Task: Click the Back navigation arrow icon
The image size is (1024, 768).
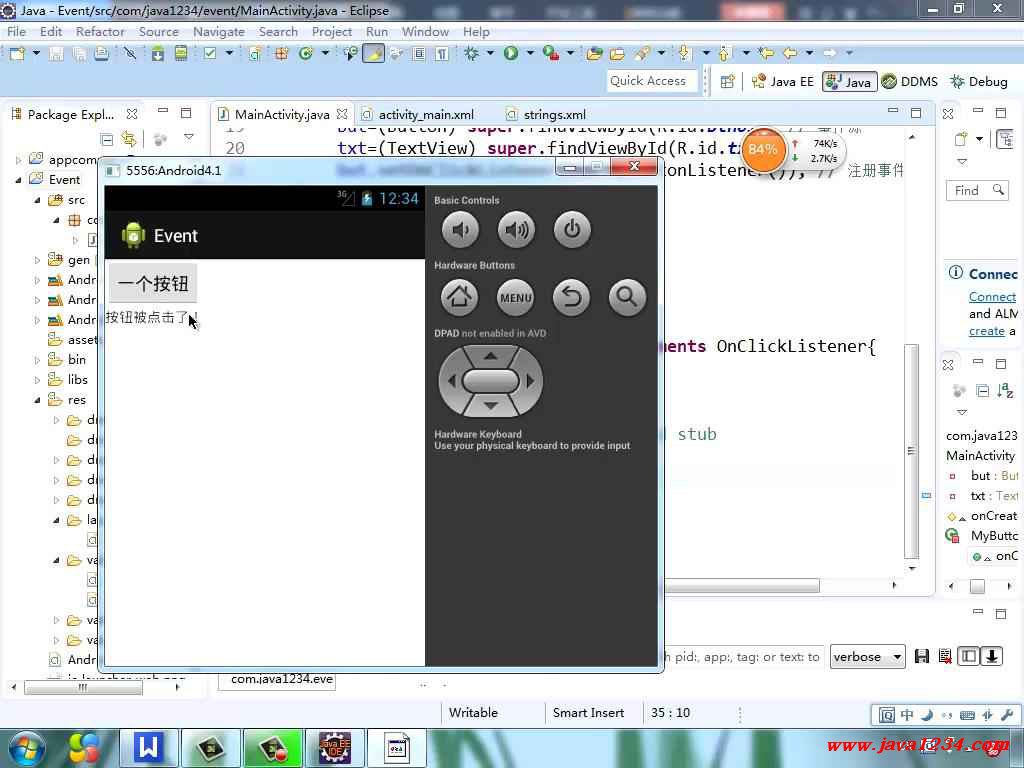Action: 790,53
